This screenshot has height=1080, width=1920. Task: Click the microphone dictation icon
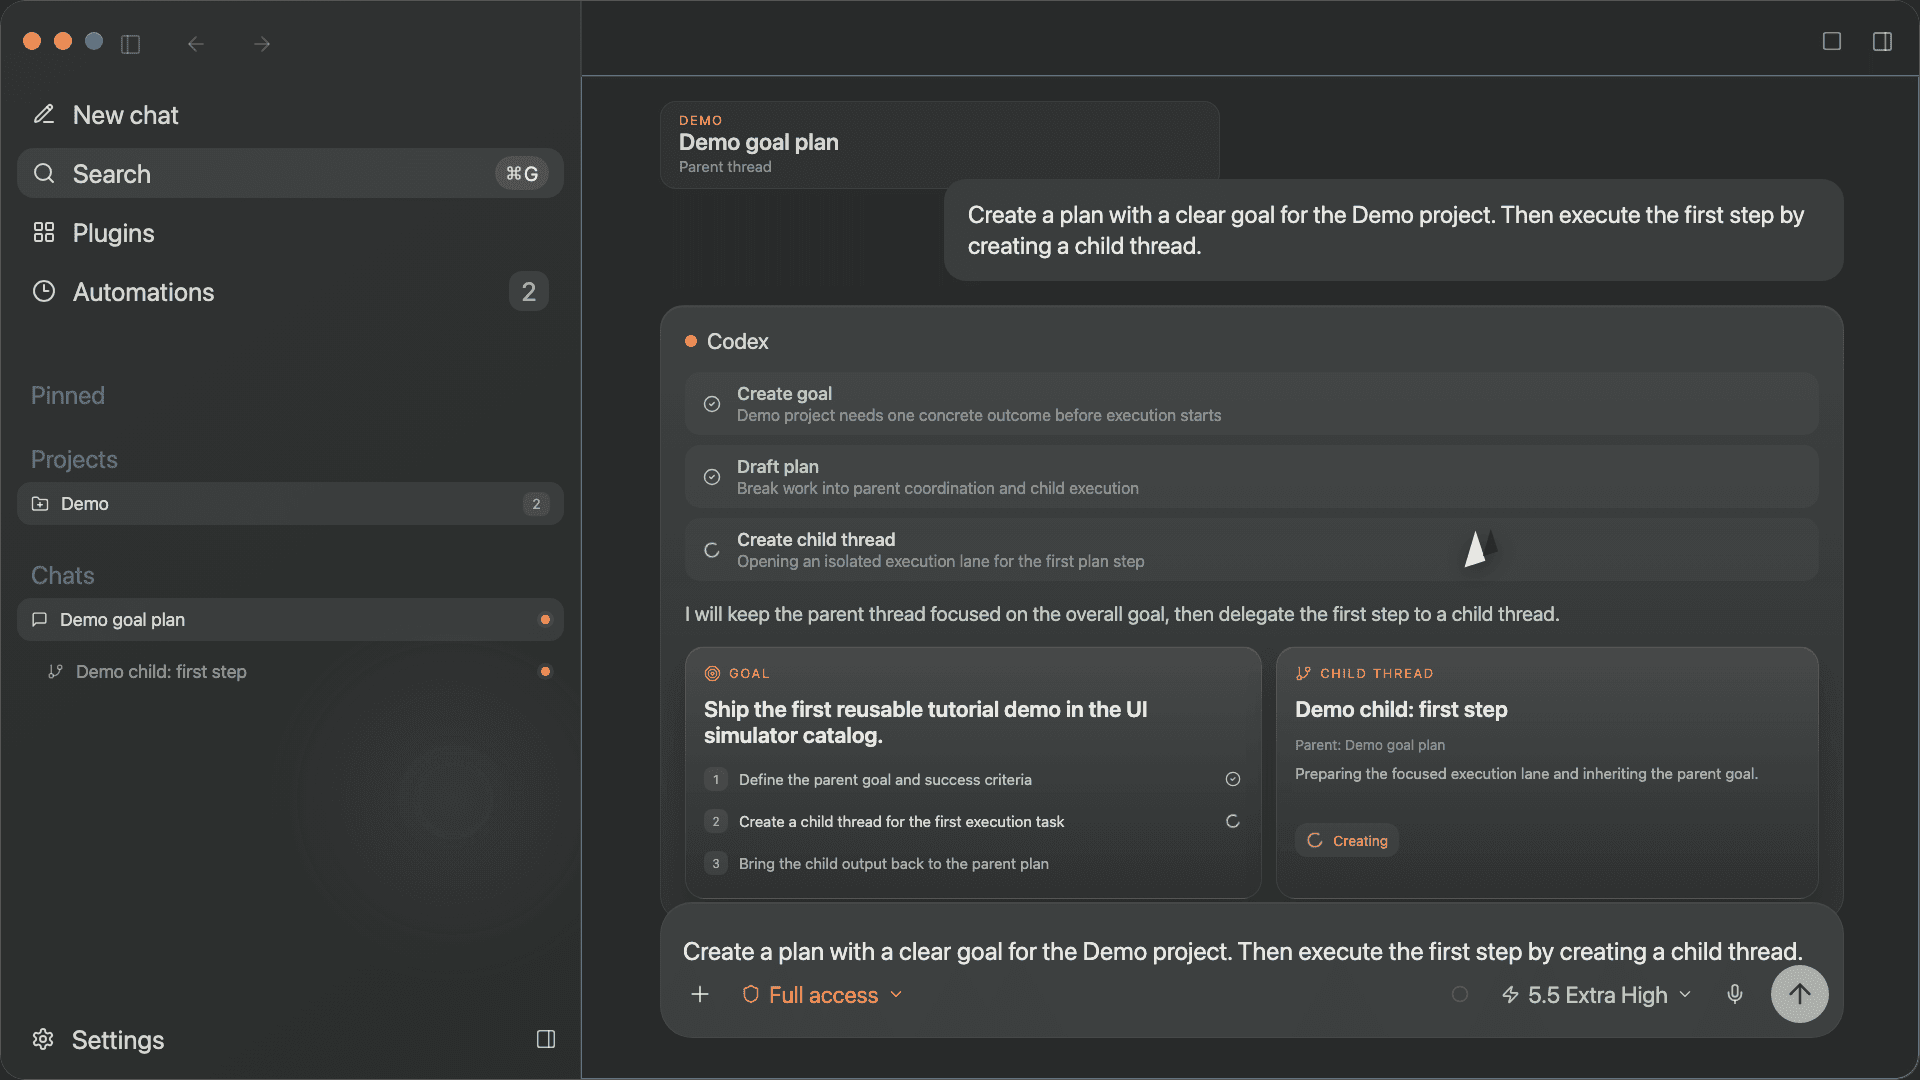1735,994
